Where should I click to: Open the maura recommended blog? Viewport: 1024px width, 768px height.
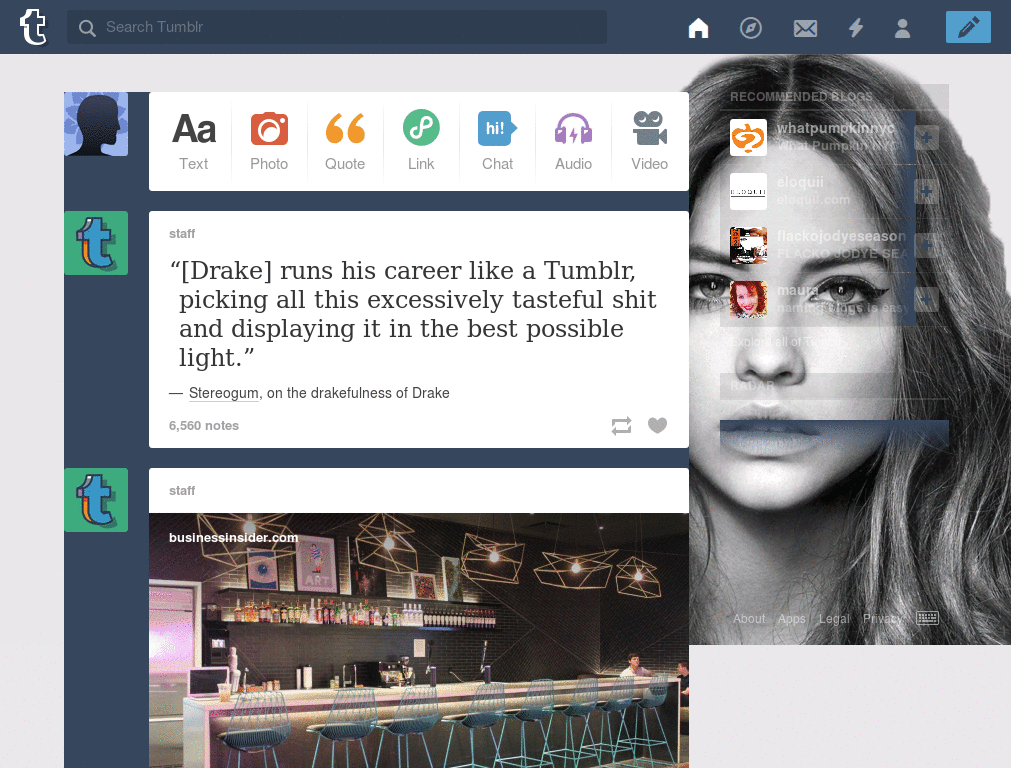[x=797, y=289]
